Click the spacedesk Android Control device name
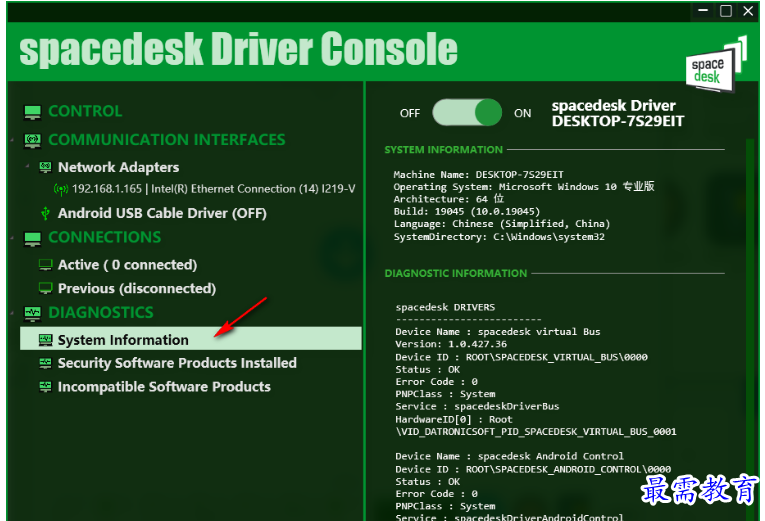Image resolution: width=765 pixels, height=521 pixels. 550,456
